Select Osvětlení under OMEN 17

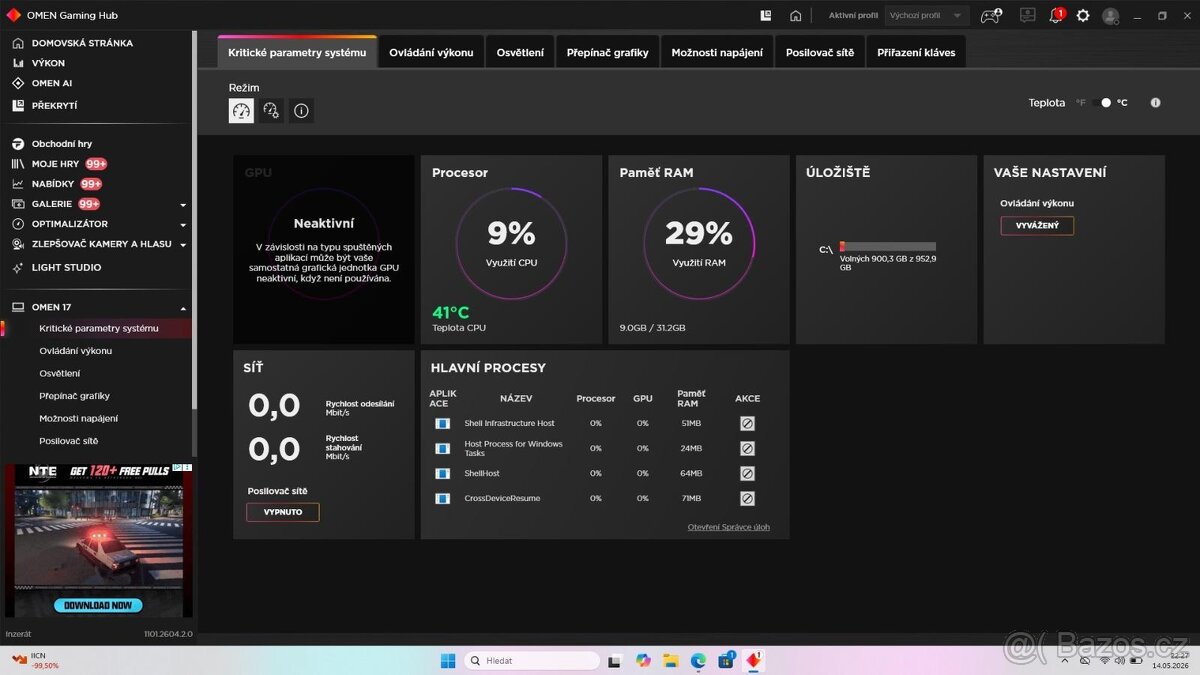pos(60,373)
